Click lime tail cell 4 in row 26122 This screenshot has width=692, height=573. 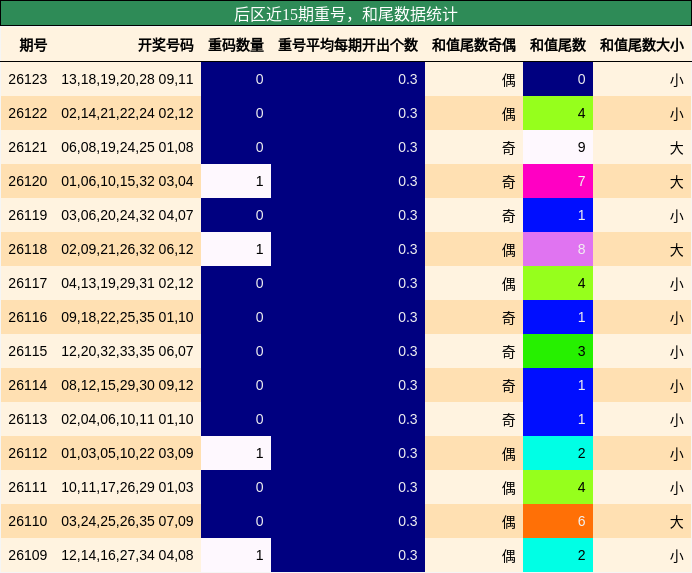click(558, 113)
